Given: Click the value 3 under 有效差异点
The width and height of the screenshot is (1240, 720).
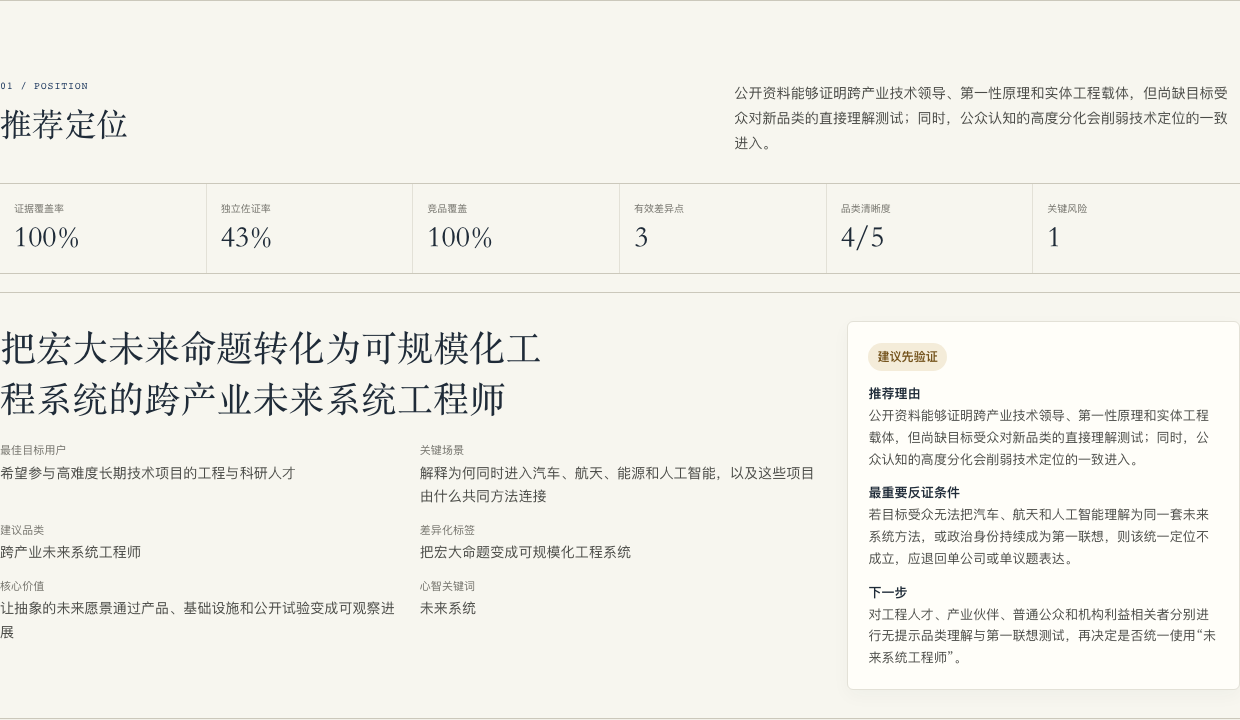Looking at the screenshot, I should pyautogui.click(x=641, y=238).
